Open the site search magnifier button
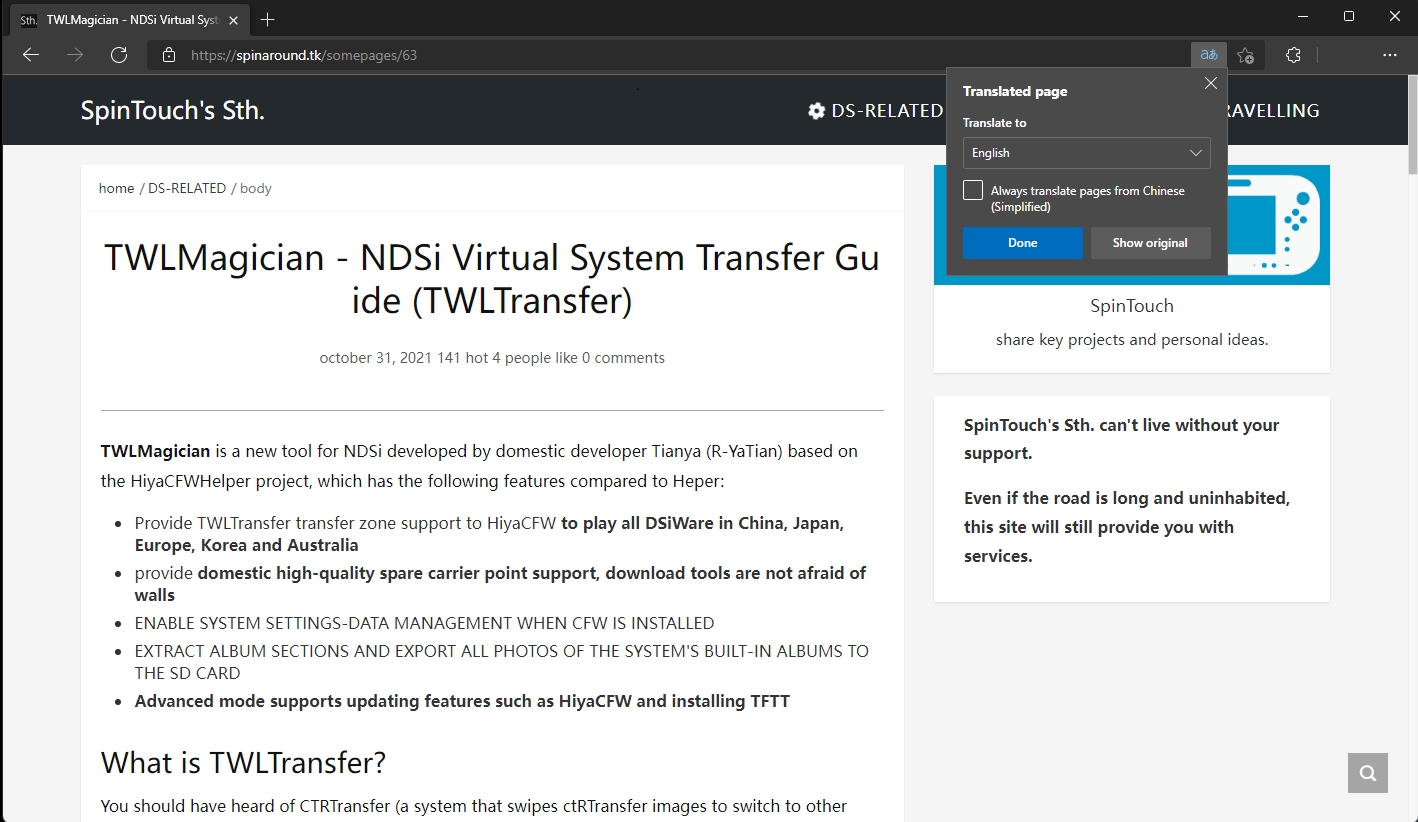 [x=1368, y=773]
